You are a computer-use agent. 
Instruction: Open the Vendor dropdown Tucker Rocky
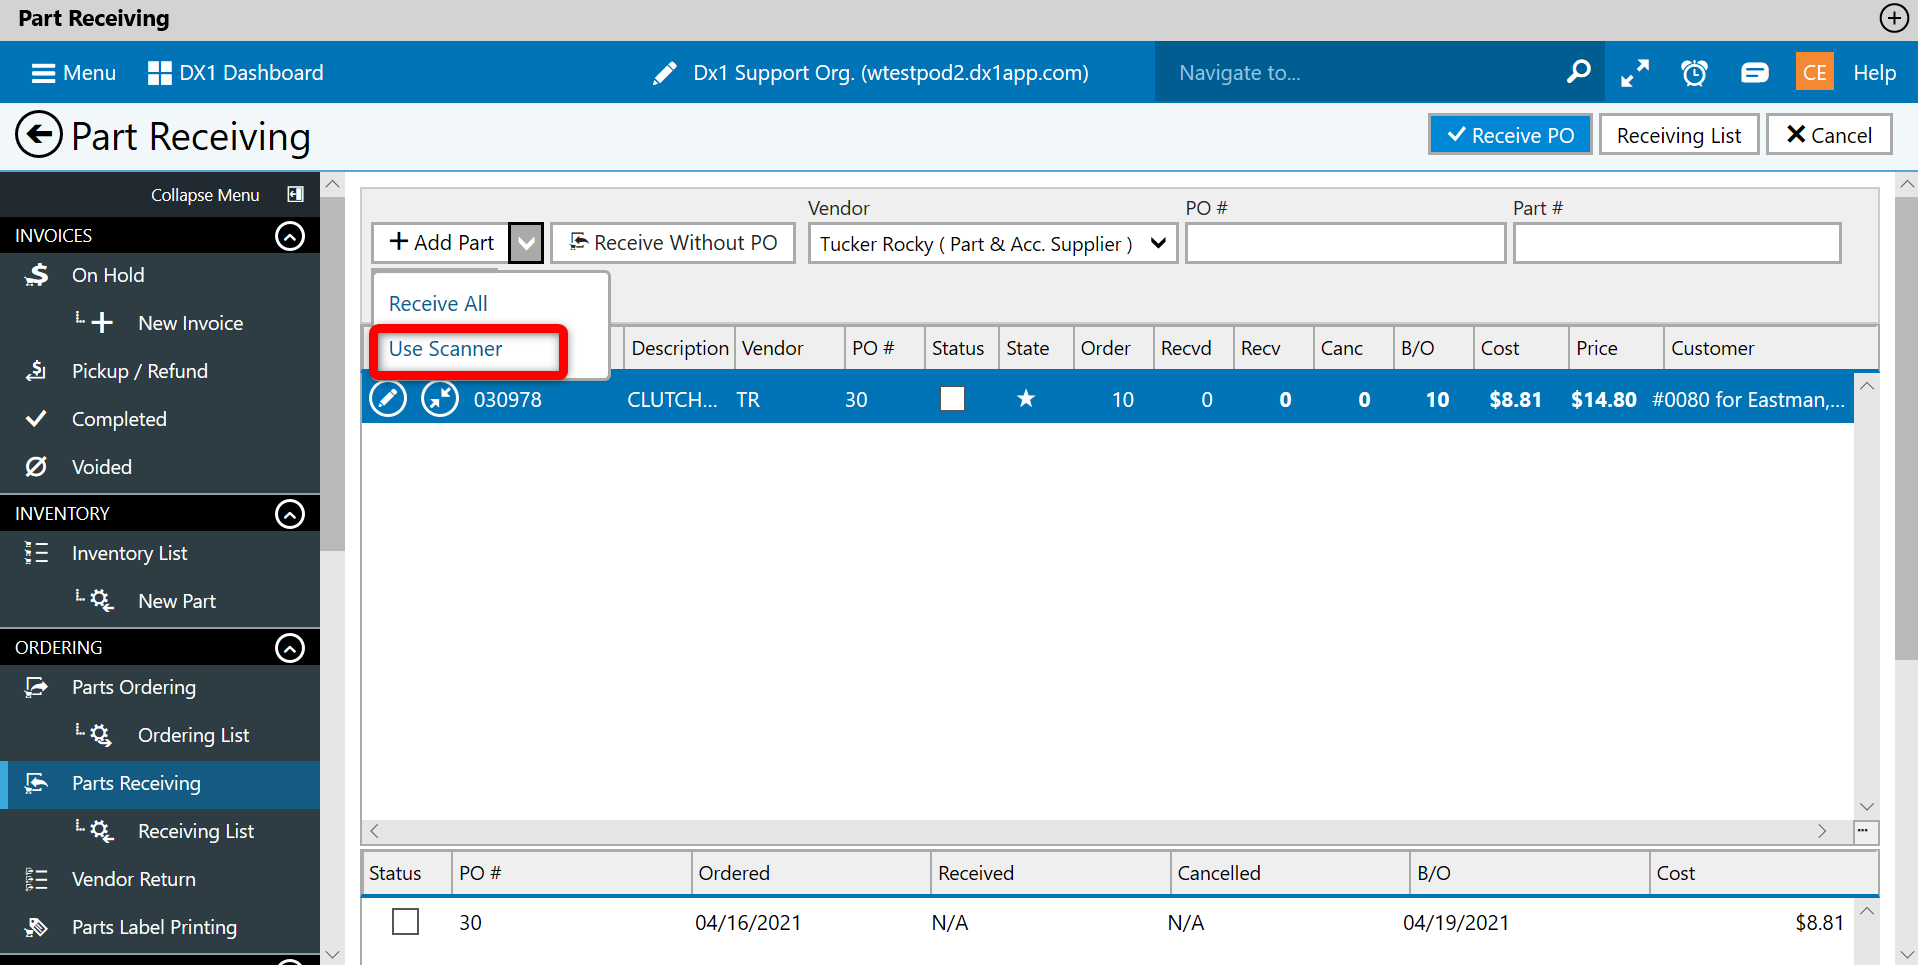coord(993,243)
